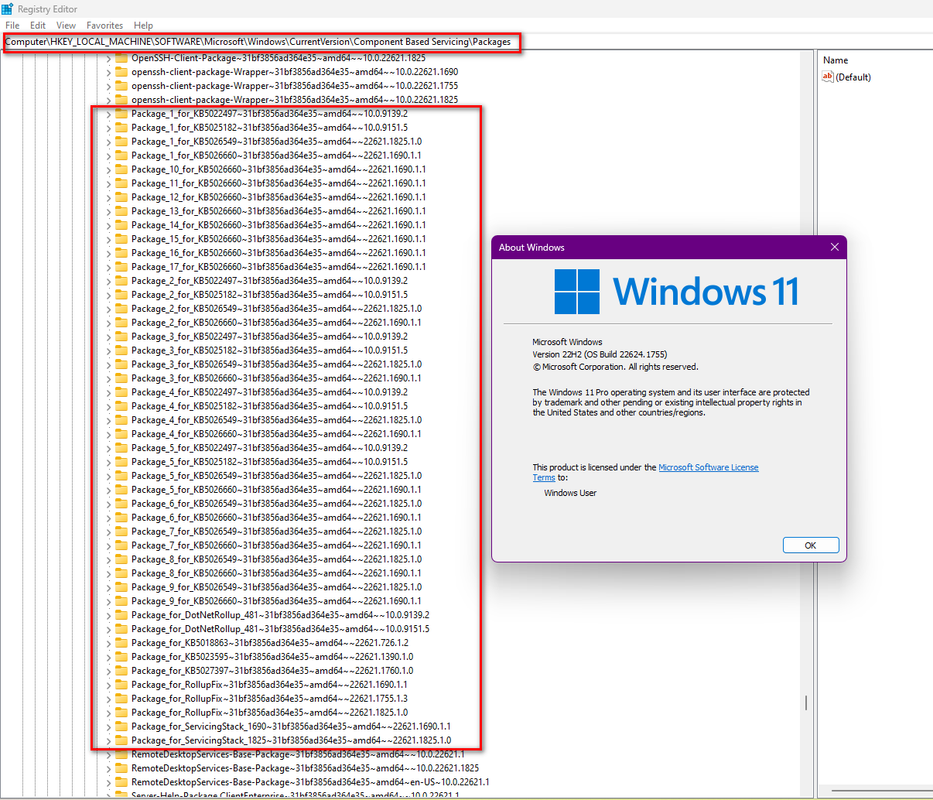Open the View menu
933x800 pixels.
tap(66, 26)
